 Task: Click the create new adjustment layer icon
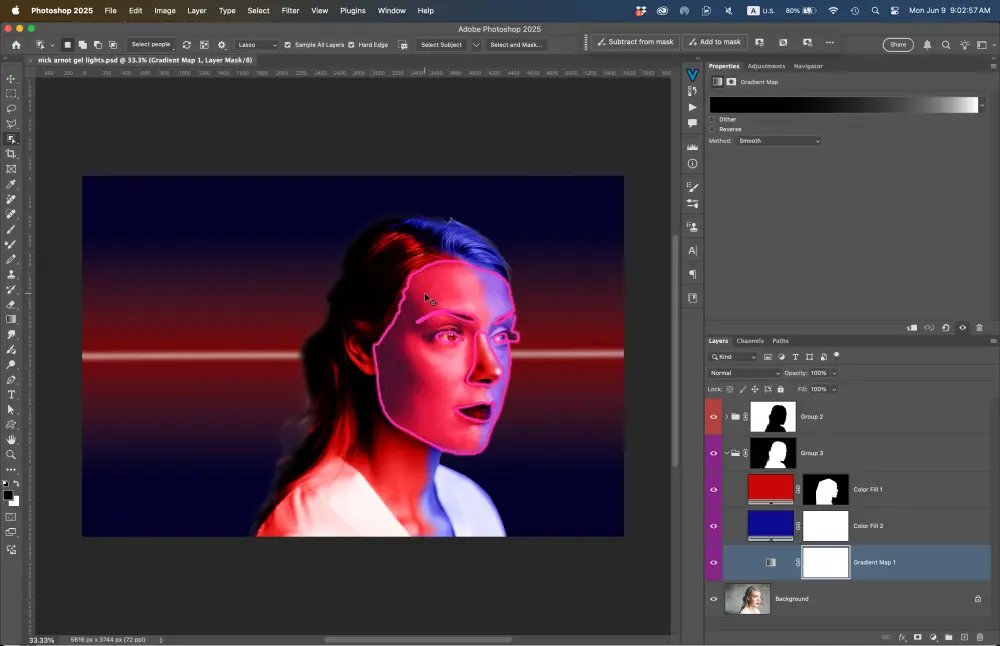pos(934,637)
